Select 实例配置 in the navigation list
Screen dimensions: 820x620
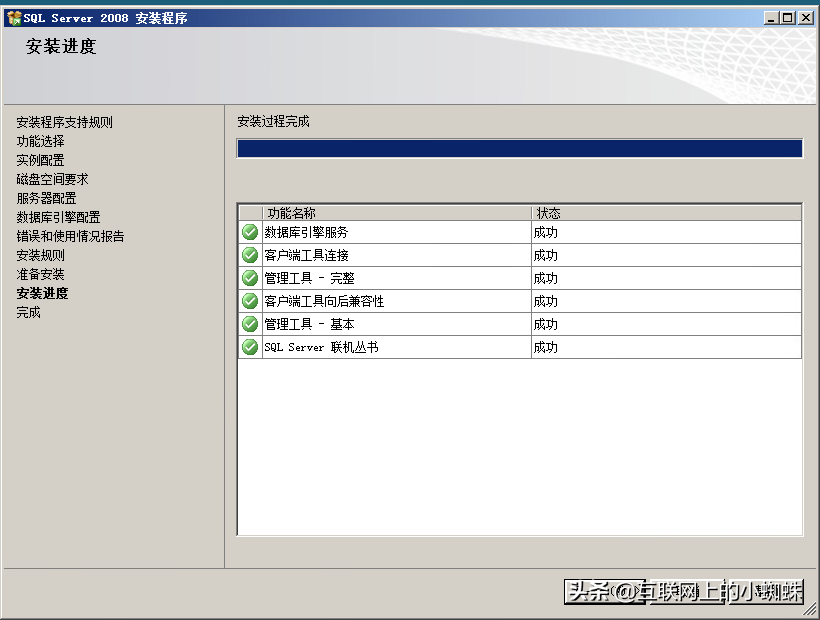[x=40, y=160]
